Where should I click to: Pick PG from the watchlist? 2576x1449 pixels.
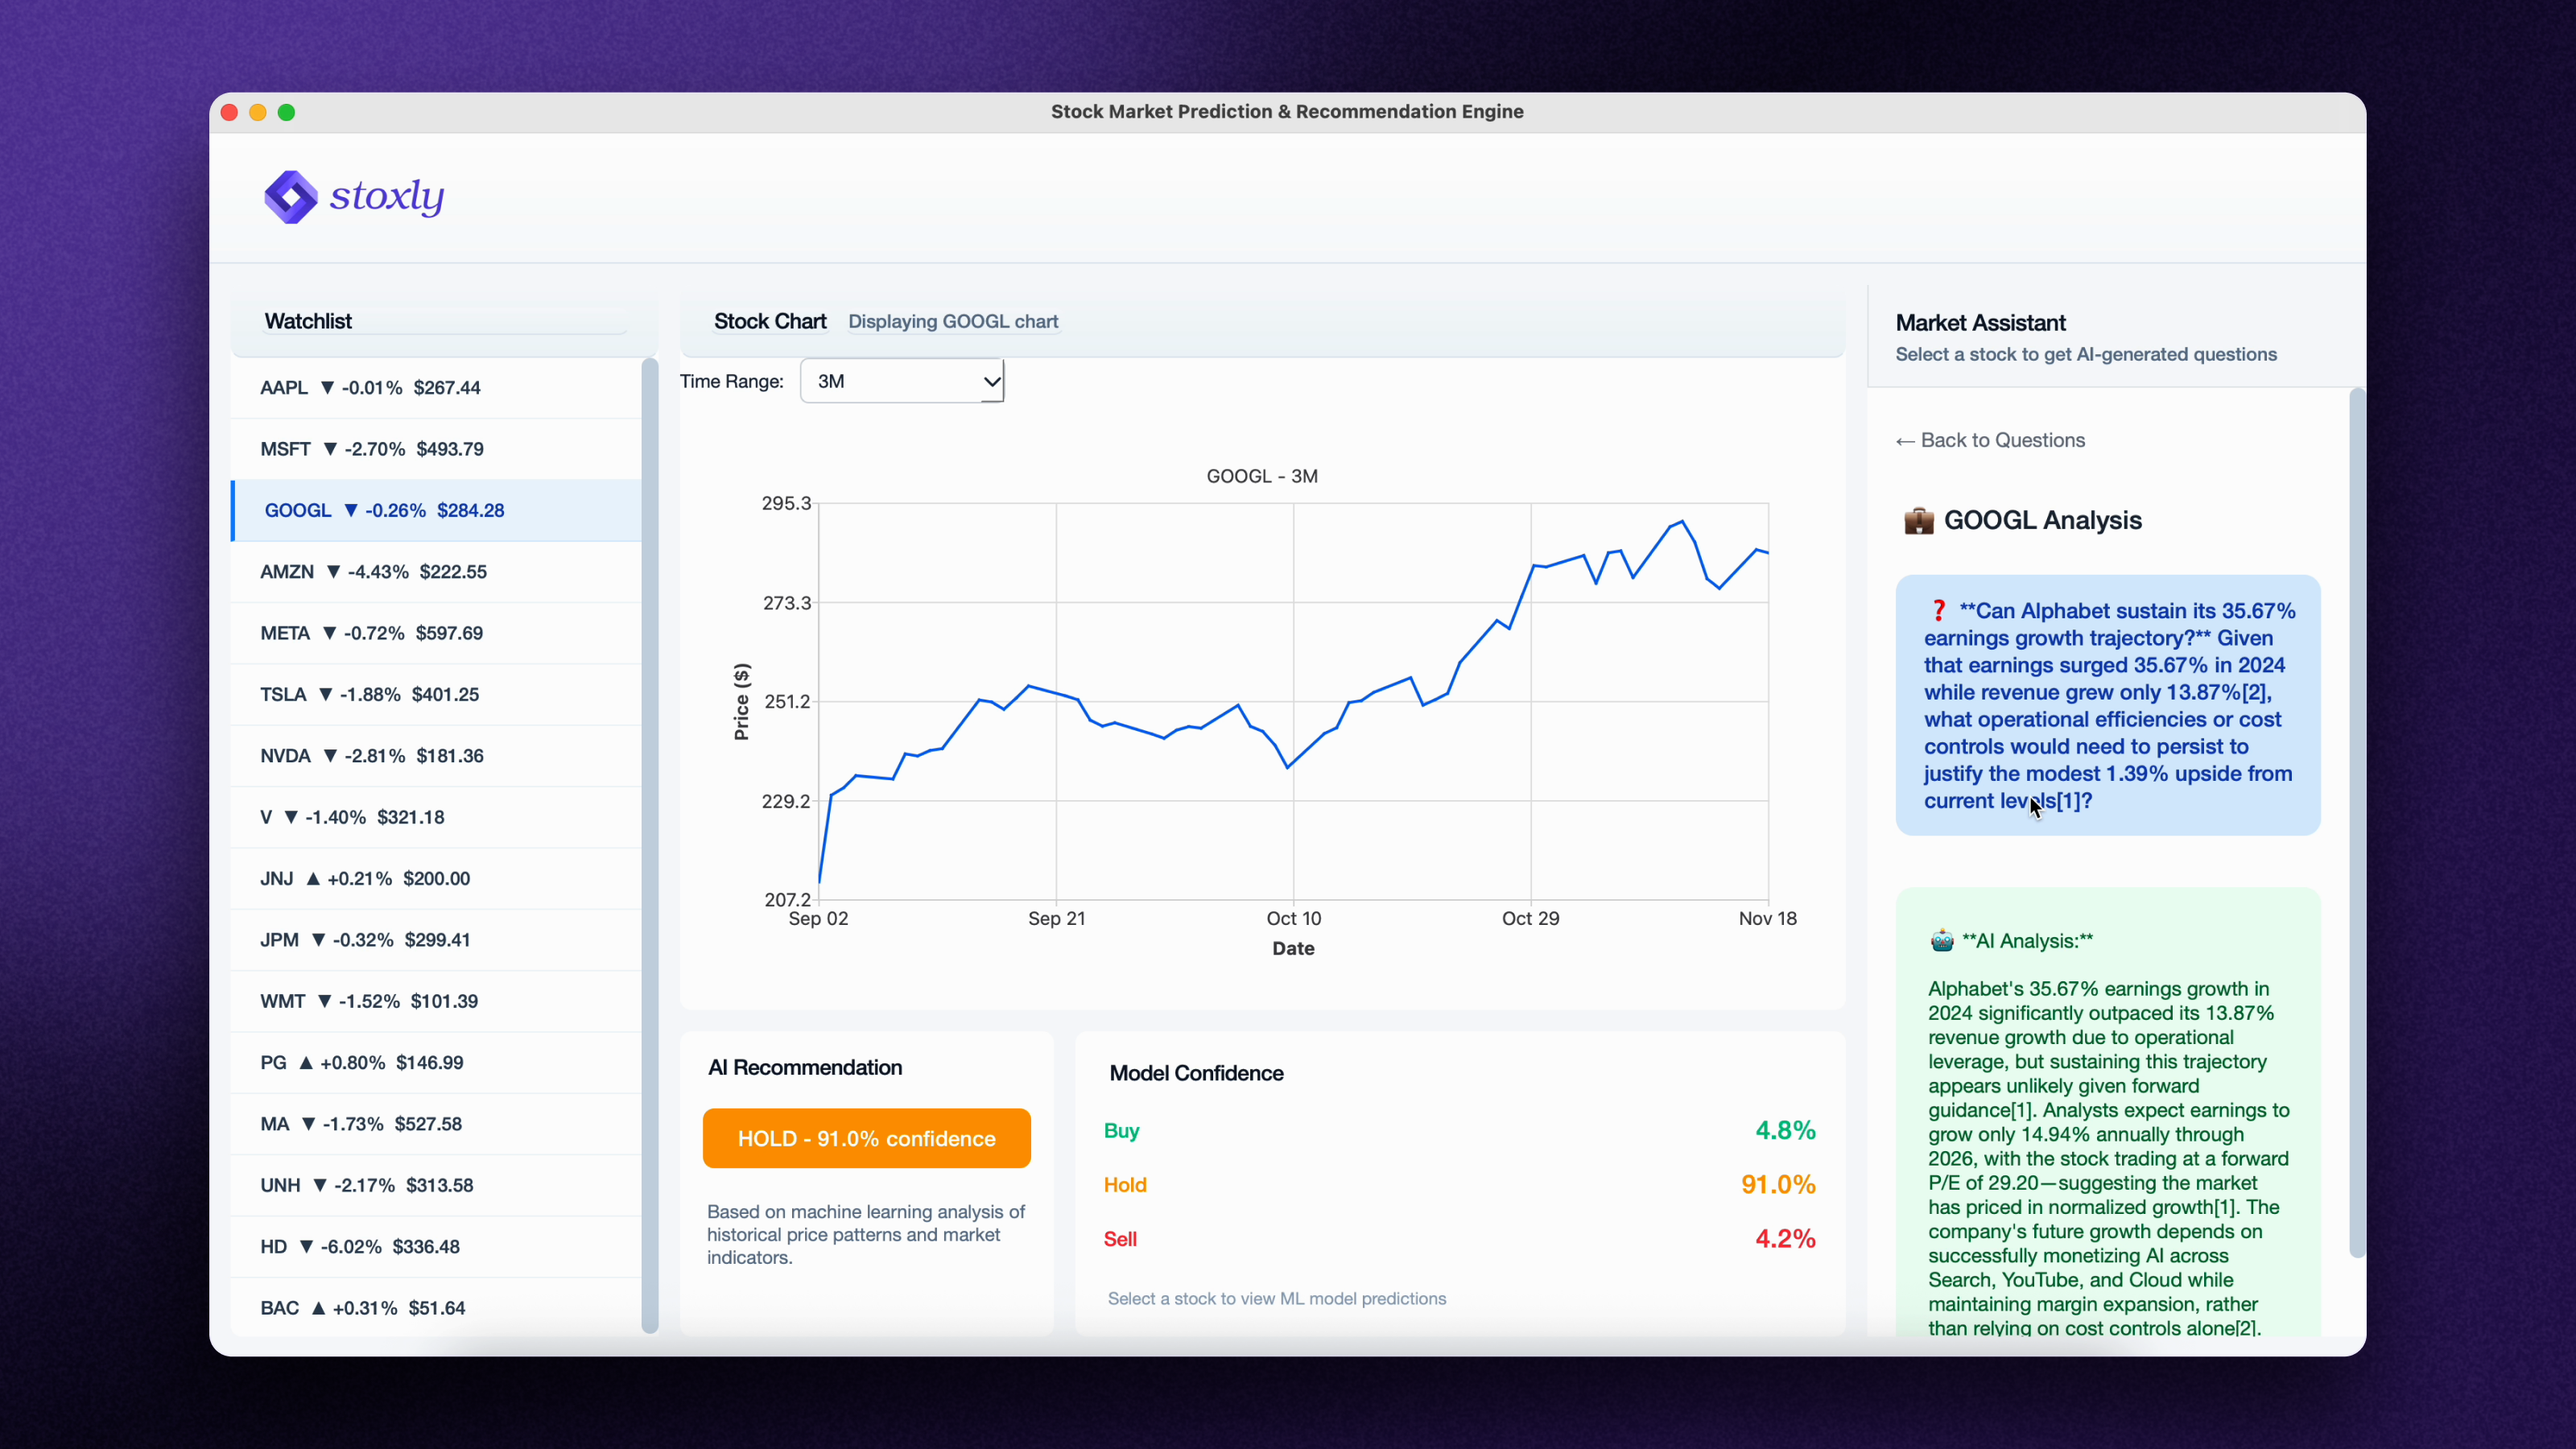pyautogui.click(x=436, y=1062)
